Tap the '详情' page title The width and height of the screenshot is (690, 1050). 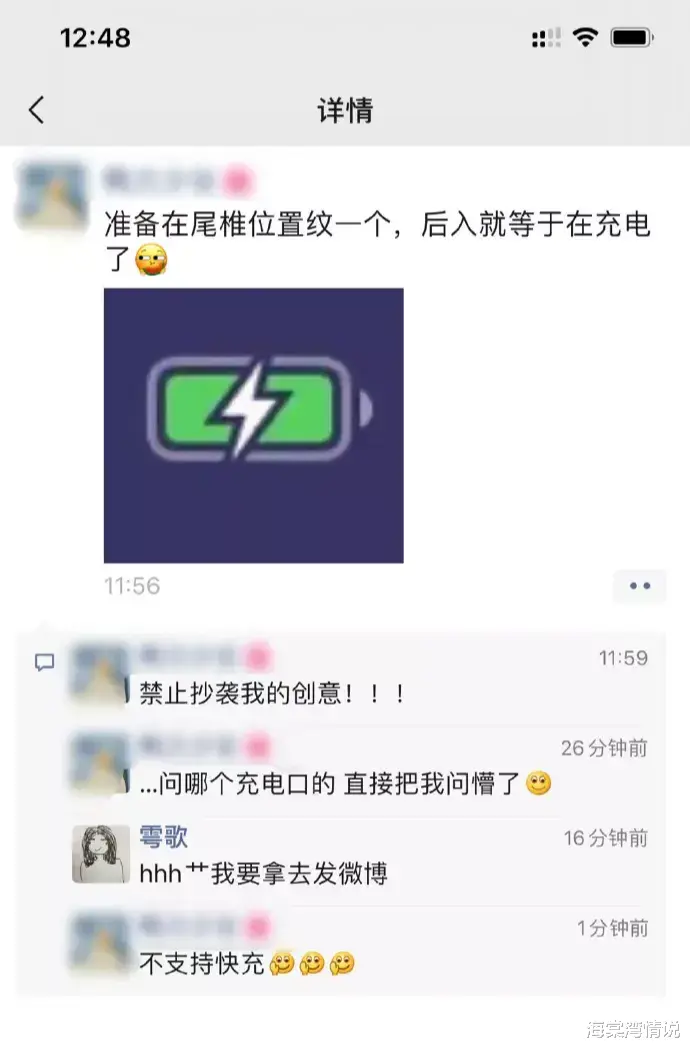click(345, 110)
